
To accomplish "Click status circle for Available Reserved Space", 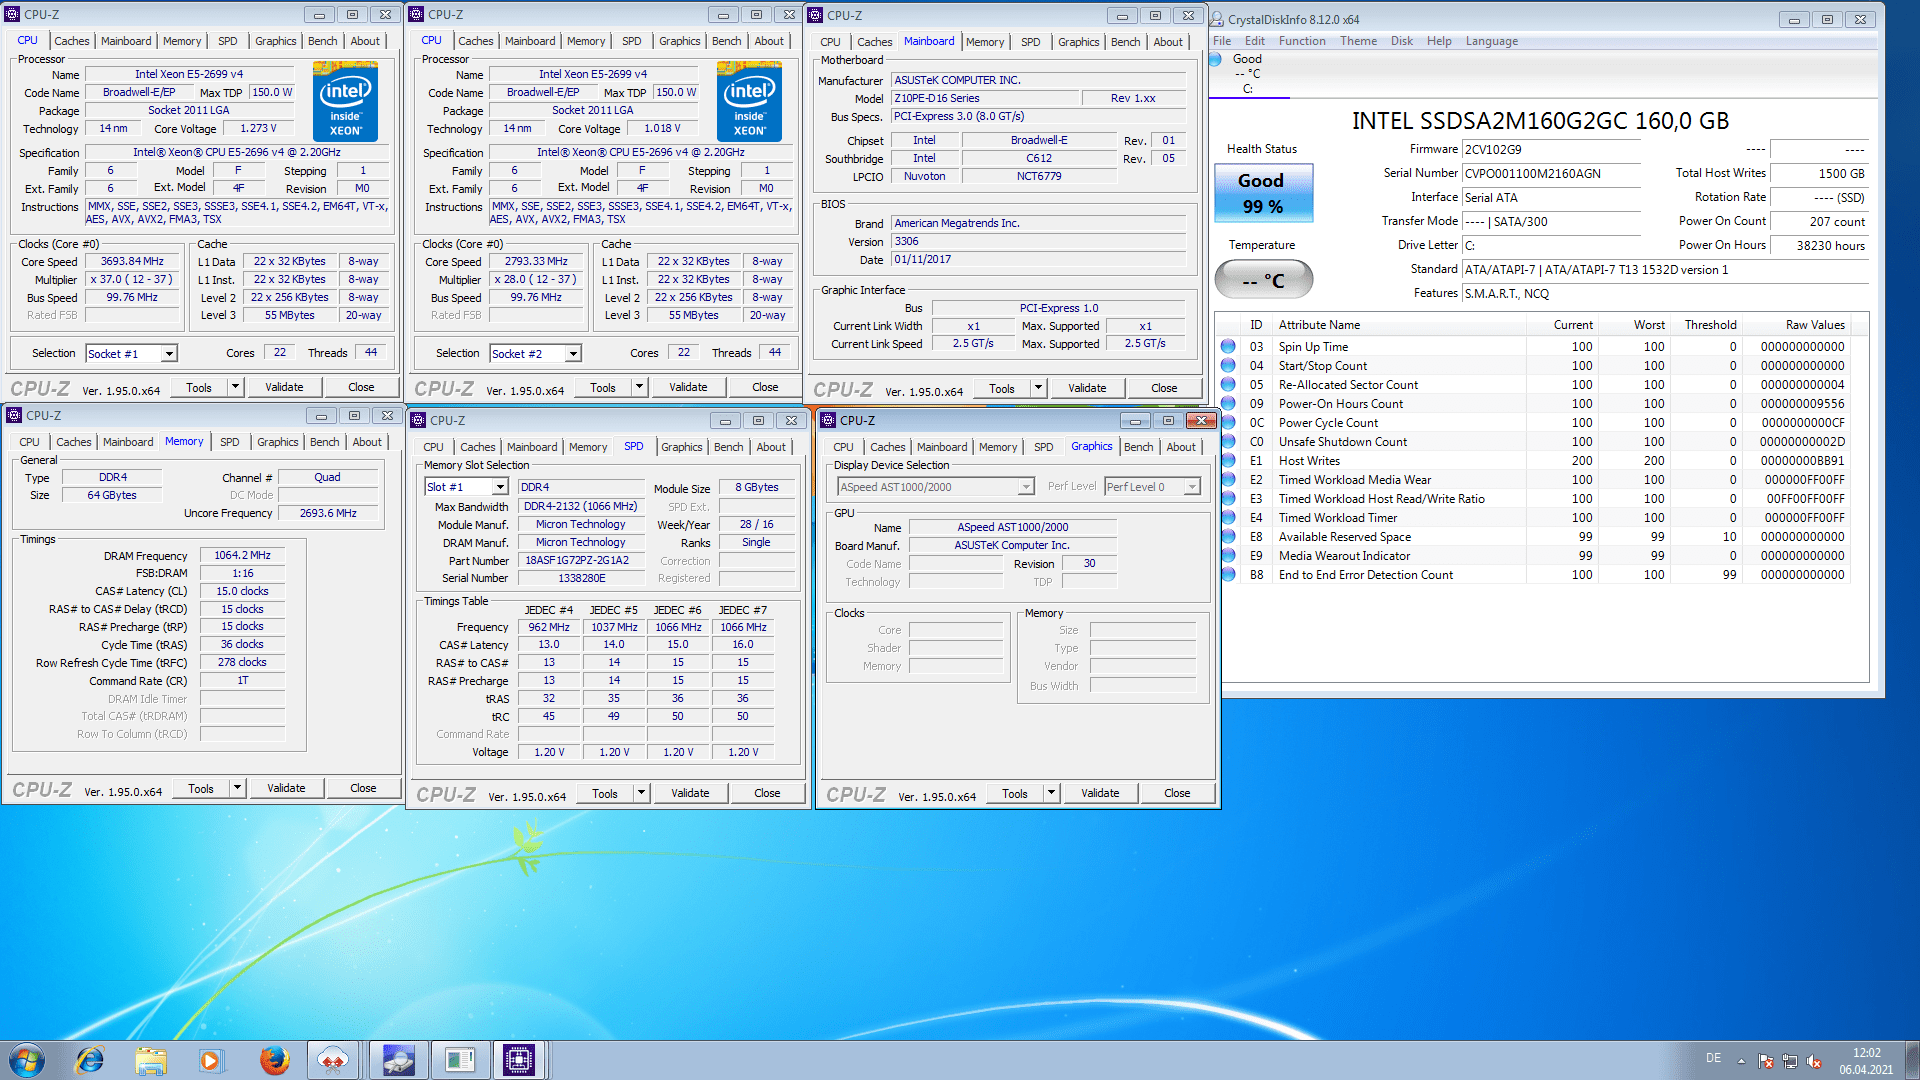I will pyautogui.click(x=1228, y=536).
